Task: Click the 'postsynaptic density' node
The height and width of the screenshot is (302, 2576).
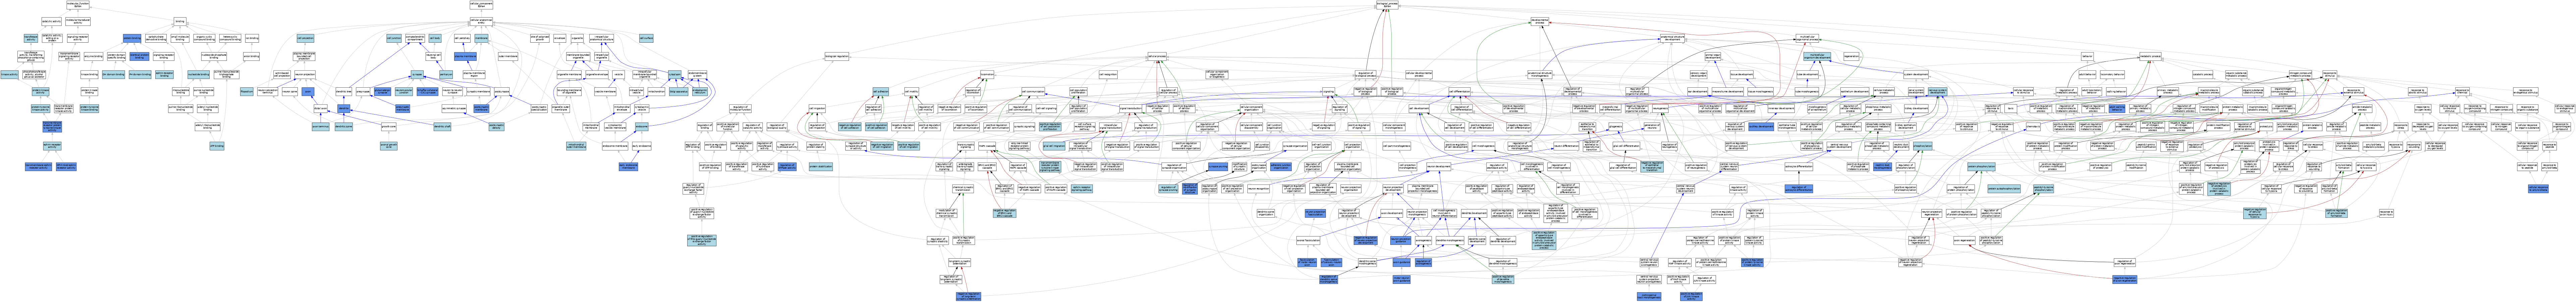Action: 496,127
